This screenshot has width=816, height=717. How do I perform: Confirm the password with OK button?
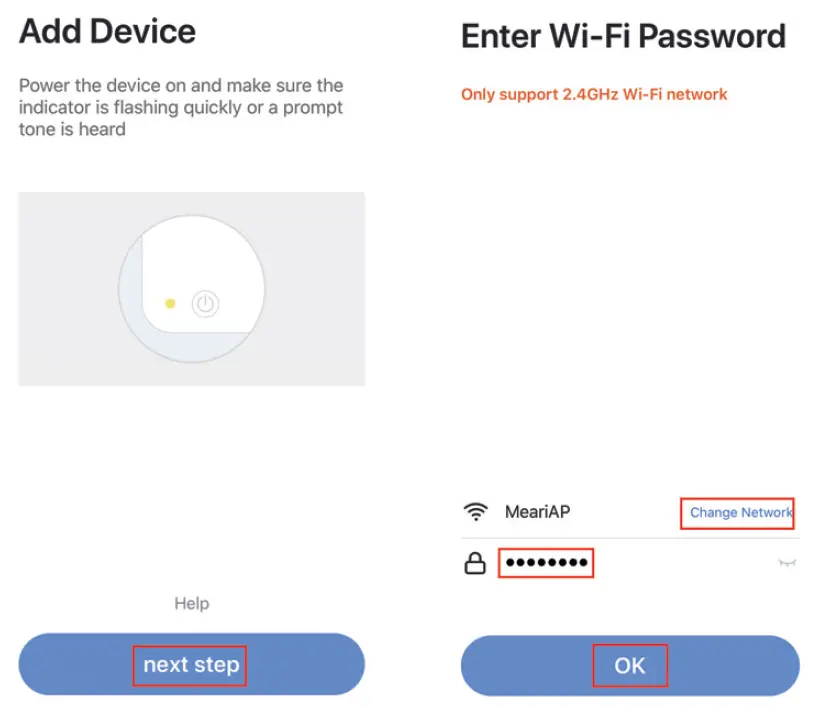[x=630, y=665]
